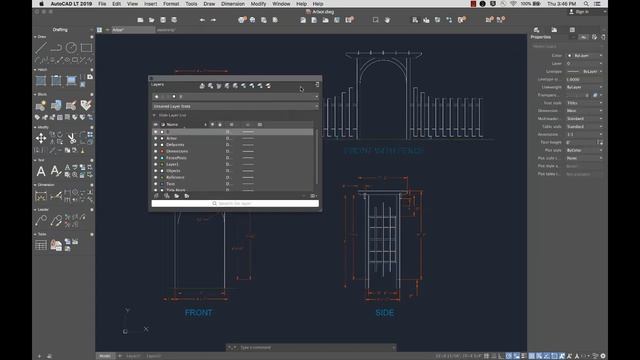This screenshot has height=360, width=640.
Task: Select the Line tool in Draw panel
Action: pyautogui.click(x=41, y=48)
